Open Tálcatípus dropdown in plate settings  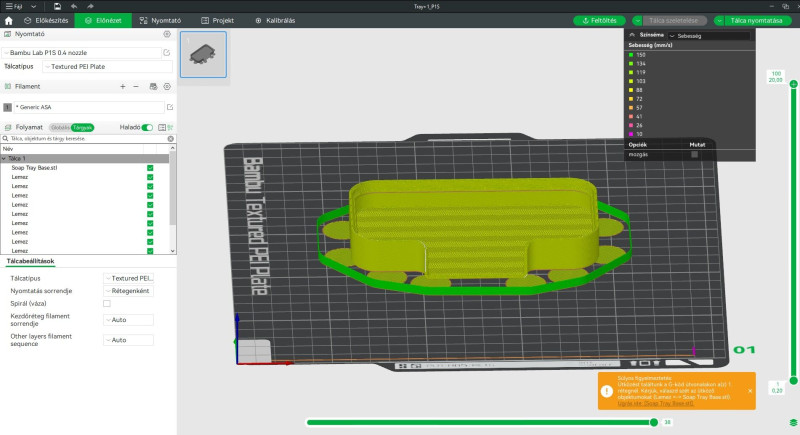pos(129,278)
